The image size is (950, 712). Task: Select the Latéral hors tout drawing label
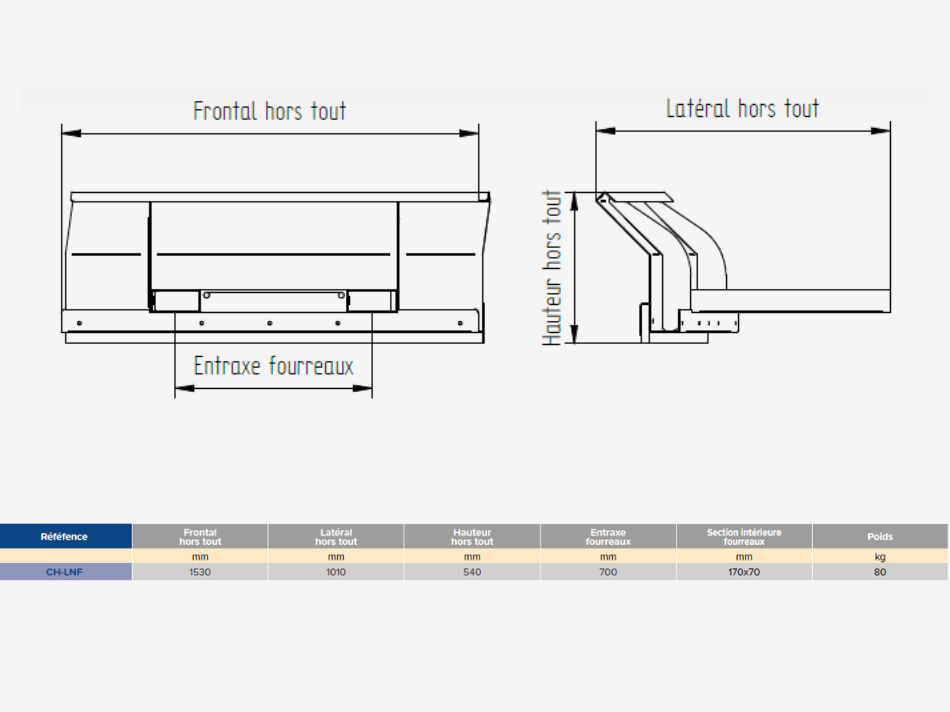point(742,108)
